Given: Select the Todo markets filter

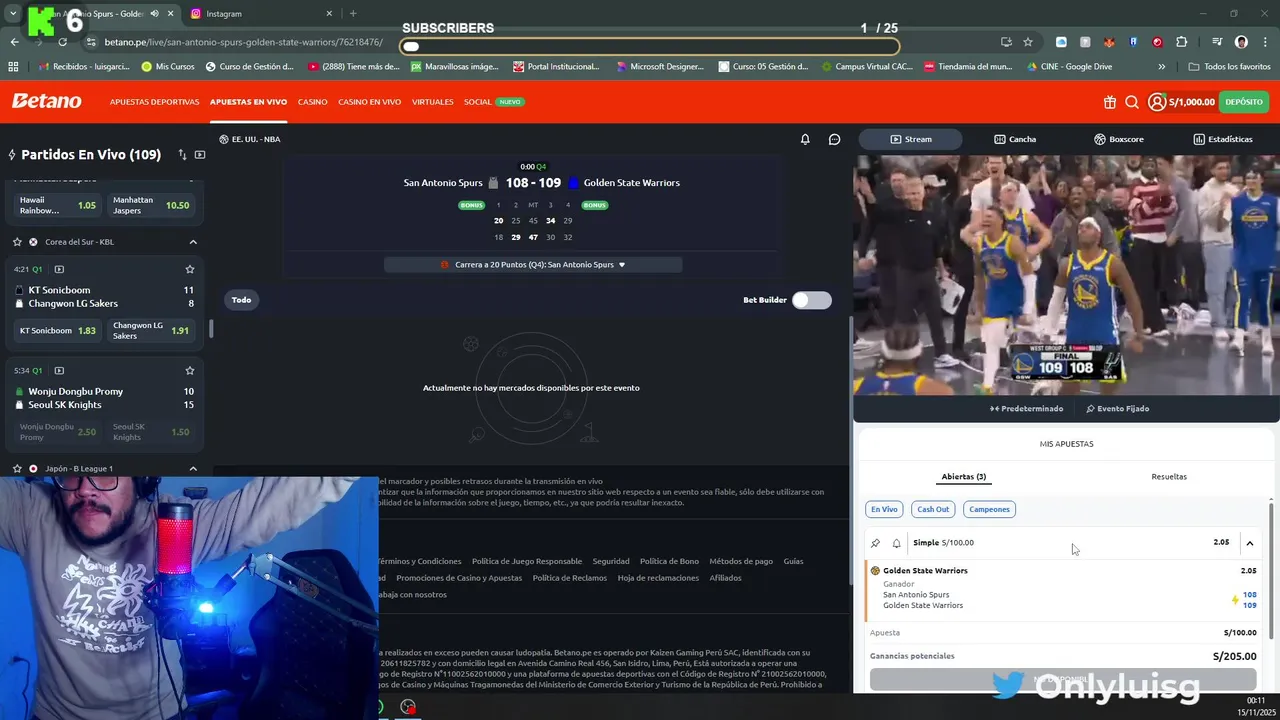Looking at the screenshot, I should (241, 300).
